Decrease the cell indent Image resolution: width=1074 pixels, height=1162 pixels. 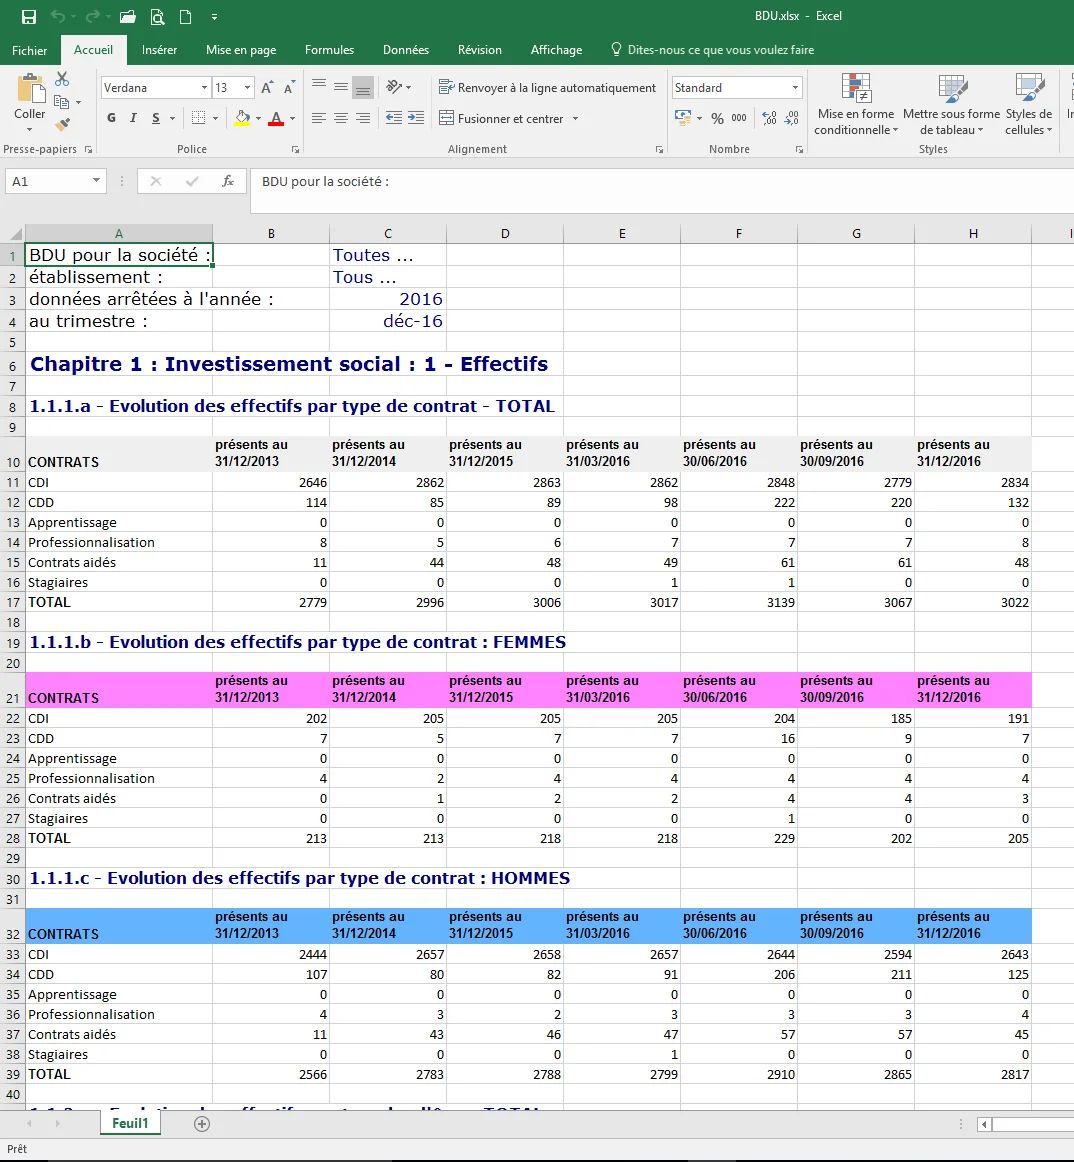click(x=394, y=118)
